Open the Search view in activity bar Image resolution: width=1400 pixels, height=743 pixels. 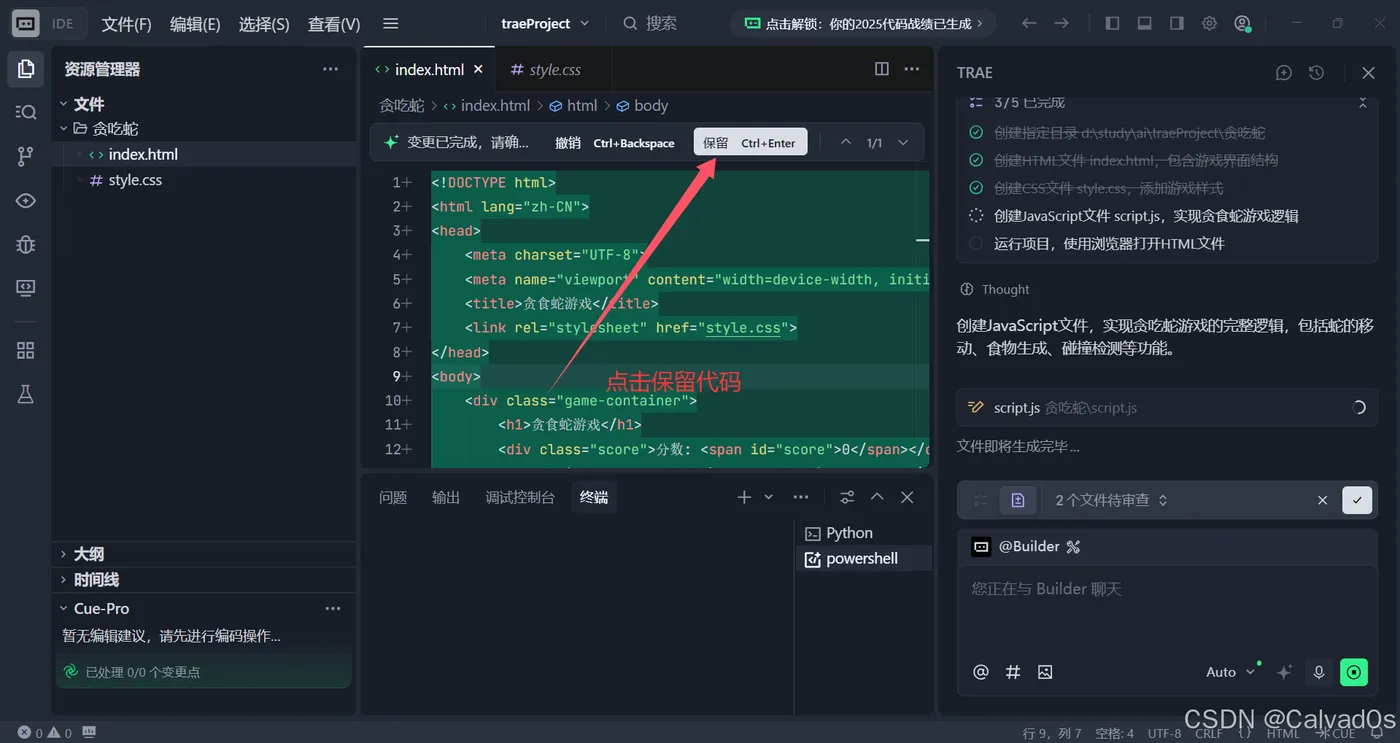26,112
